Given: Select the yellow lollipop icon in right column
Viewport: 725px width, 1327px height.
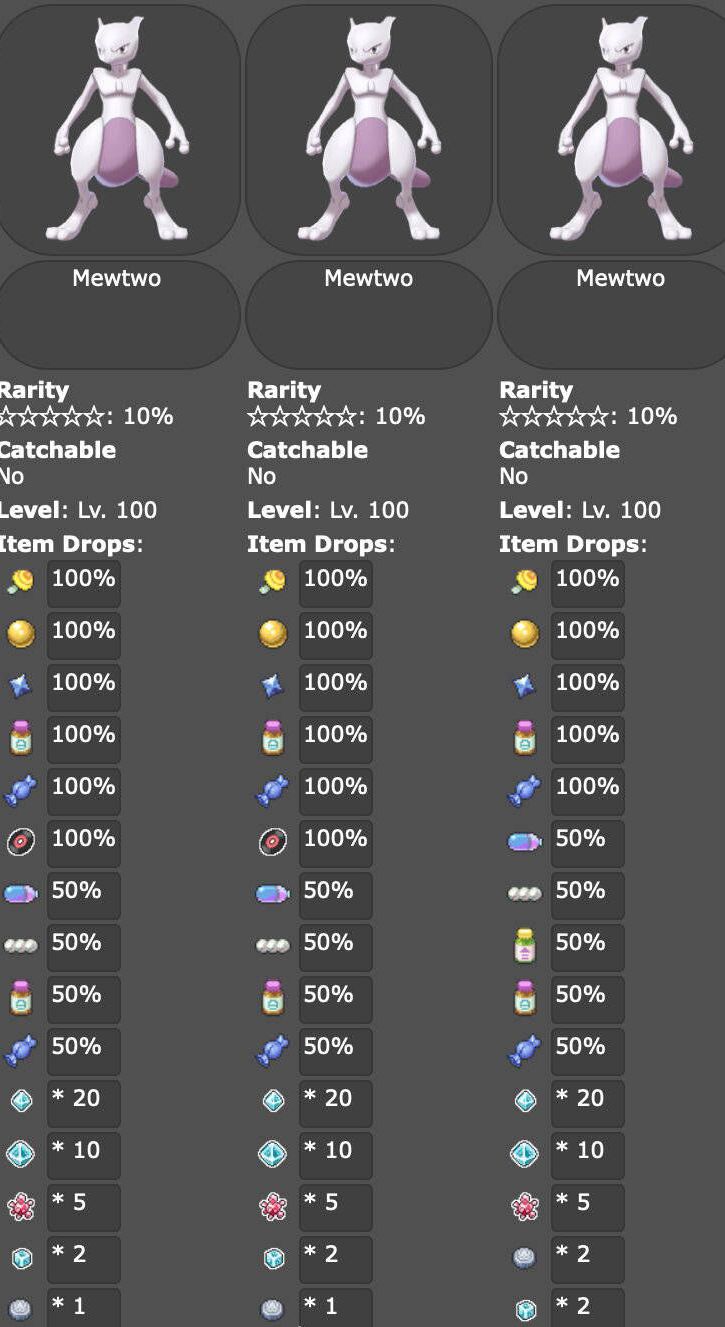Looking at the screenshot, I should 524,580.
